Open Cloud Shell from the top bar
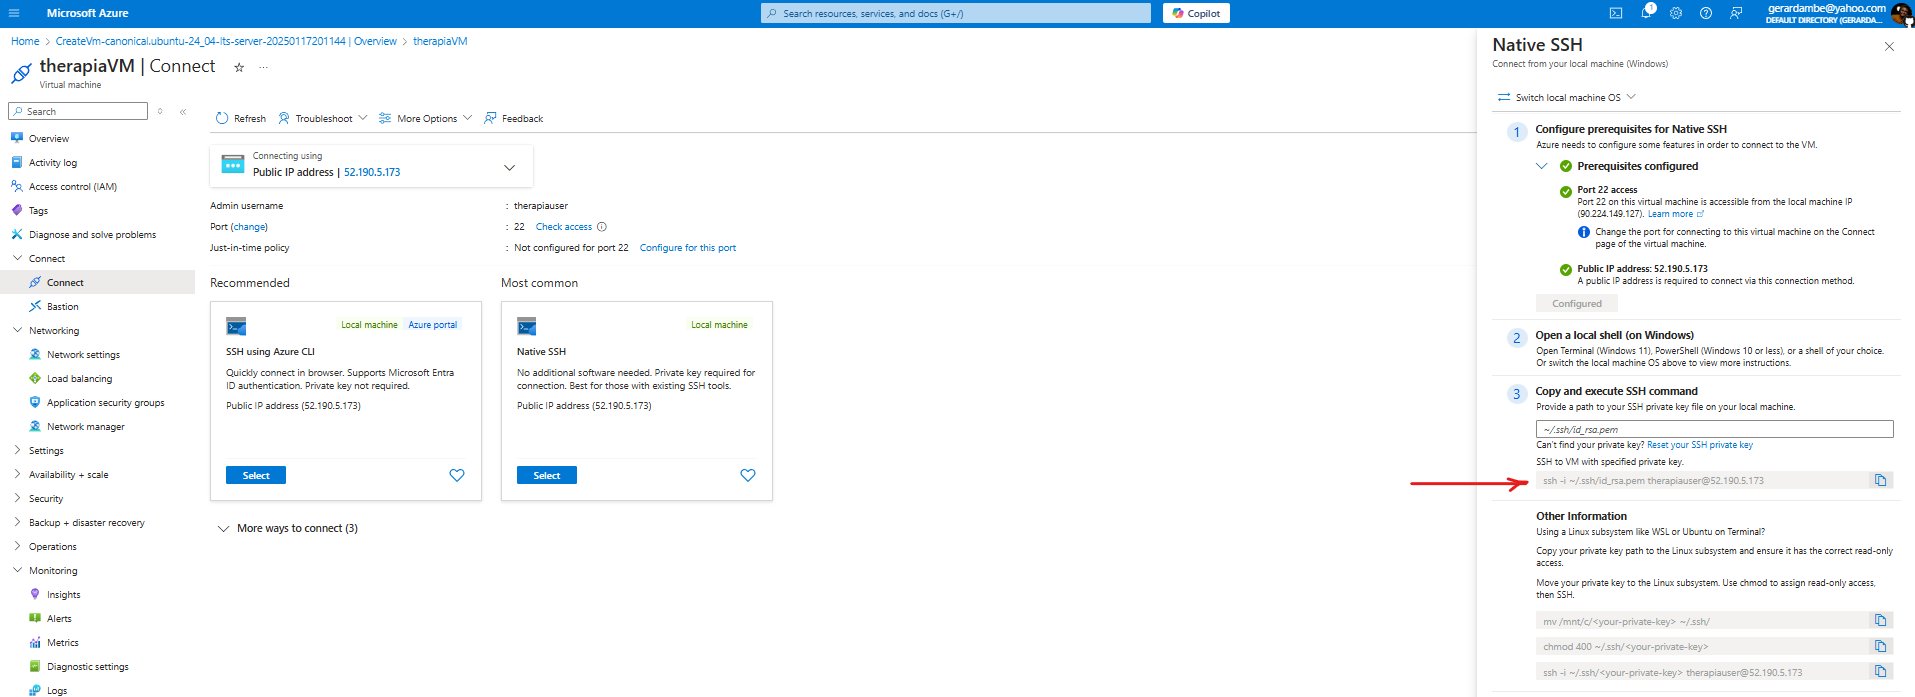This screenshot has width=1915, height=697. [1616, 13]
